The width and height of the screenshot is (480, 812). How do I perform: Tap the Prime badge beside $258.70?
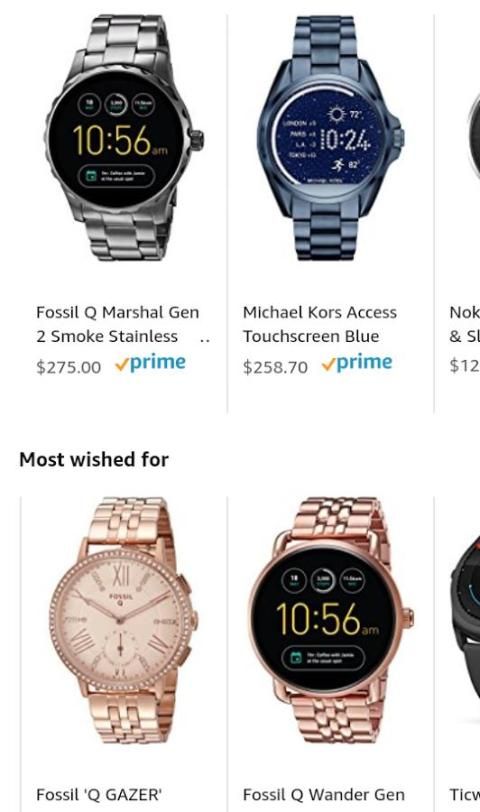pos(357,364)
